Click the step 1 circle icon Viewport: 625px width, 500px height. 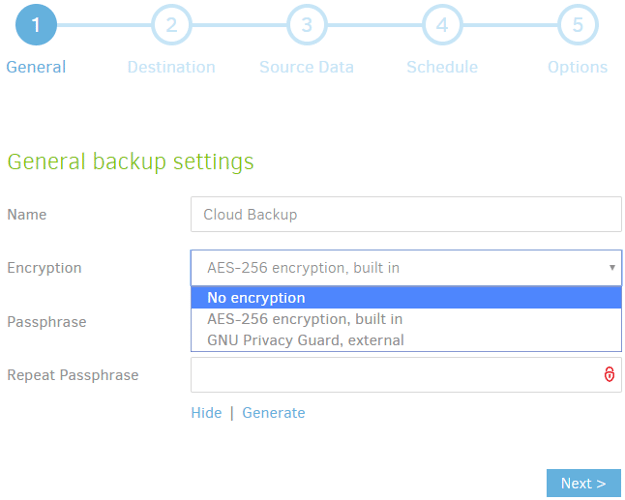pos(36,25)
